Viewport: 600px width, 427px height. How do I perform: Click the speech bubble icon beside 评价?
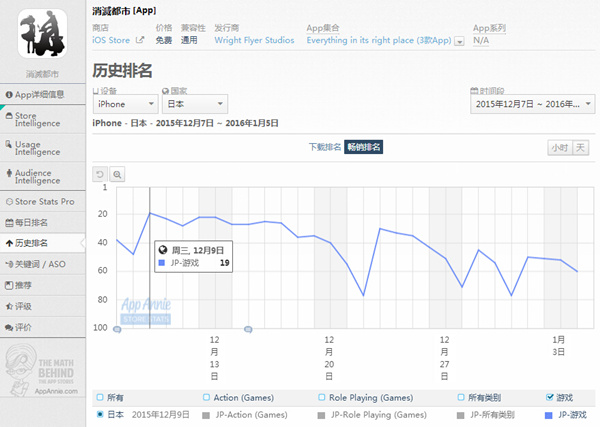click(9, 328)
